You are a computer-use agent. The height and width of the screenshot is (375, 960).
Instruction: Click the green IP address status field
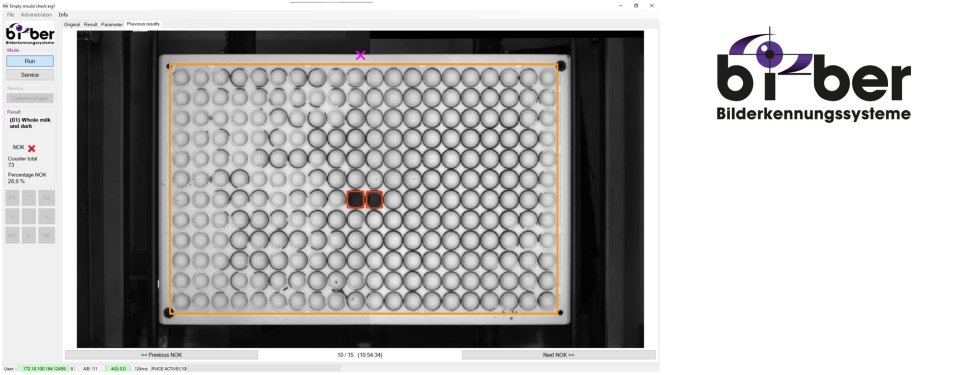pos(44,369)
